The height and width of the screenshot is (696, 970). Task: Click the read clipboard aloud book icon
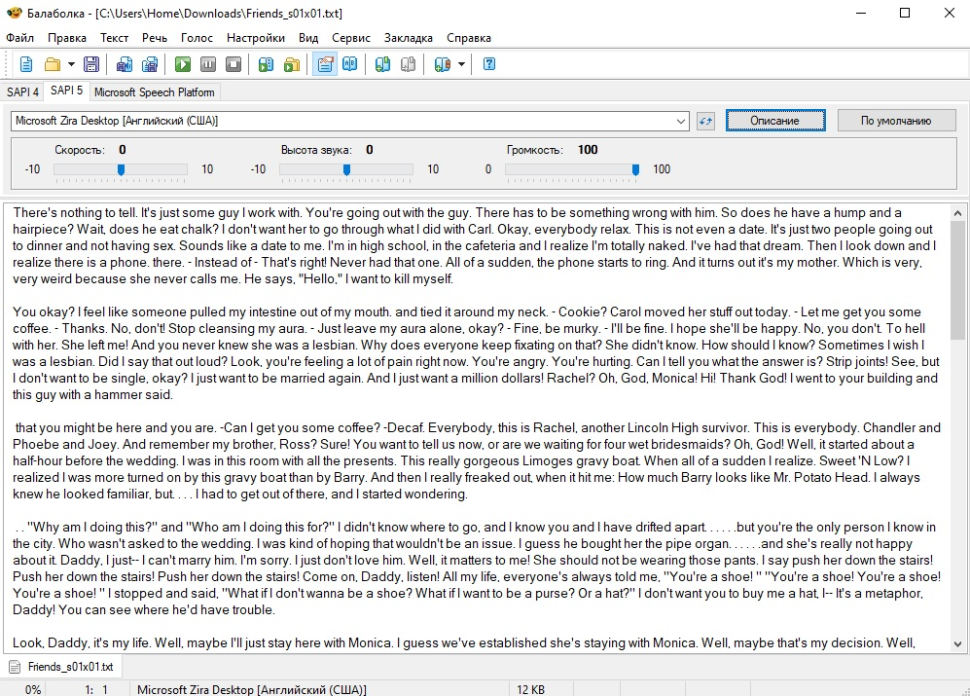click(x=266, y=64)
